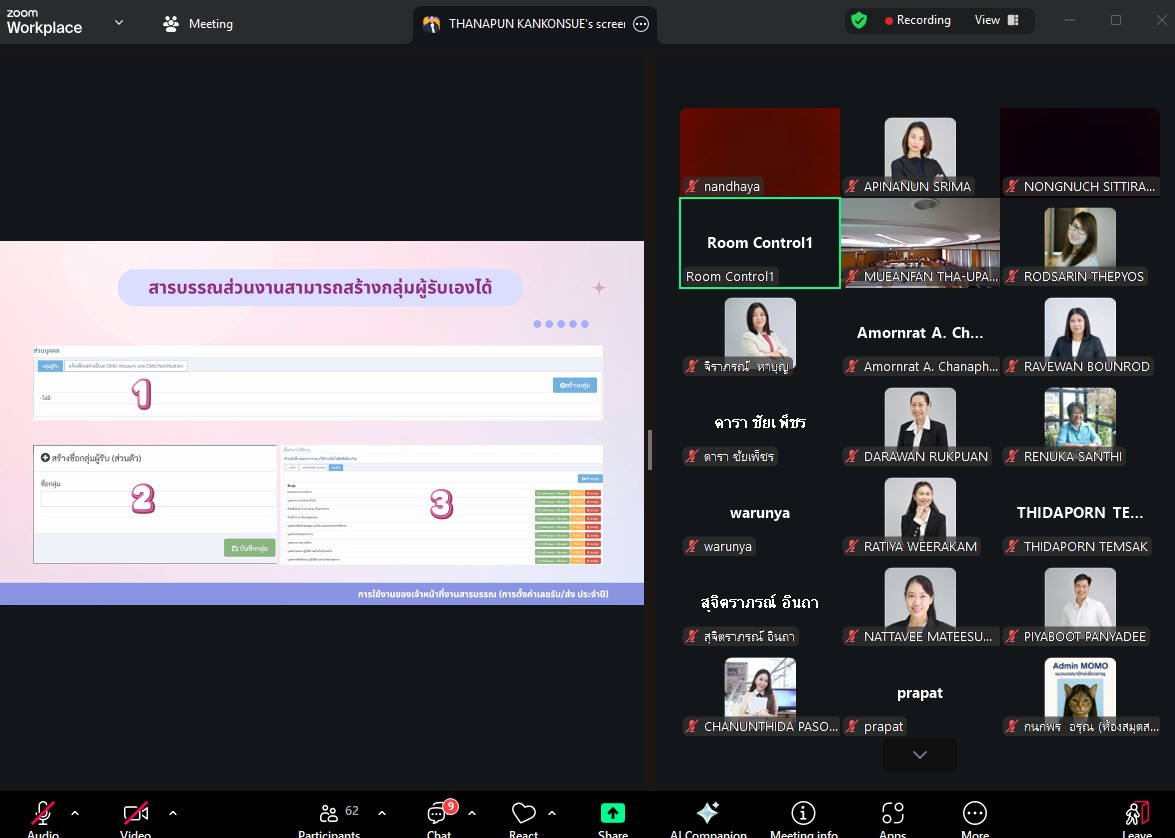
Task: Expand participants options arrow
Action: (382, 813)
